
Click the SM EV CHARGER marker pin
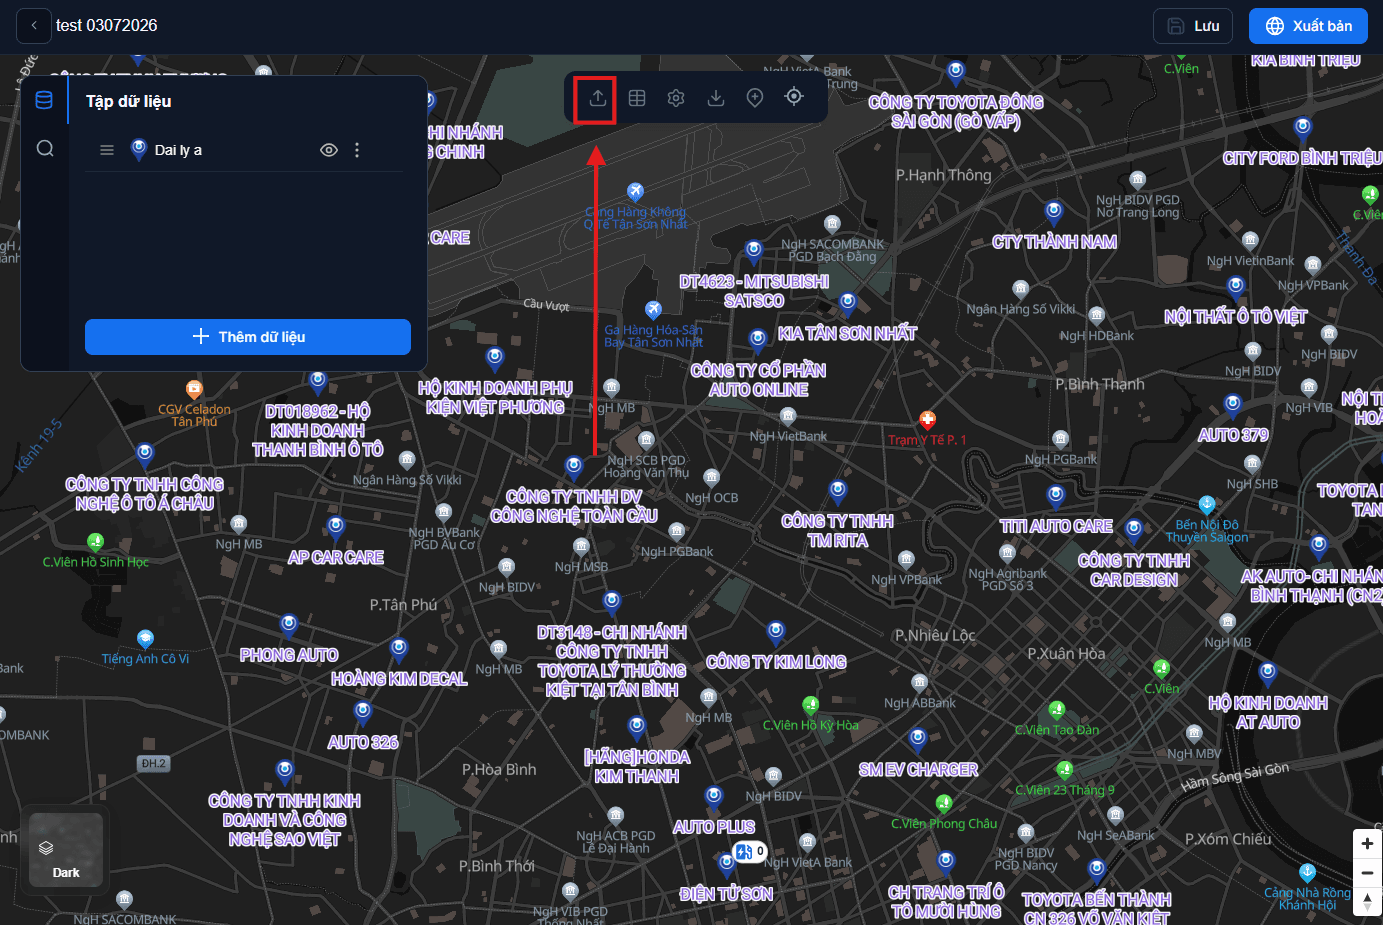coord(918,740)
